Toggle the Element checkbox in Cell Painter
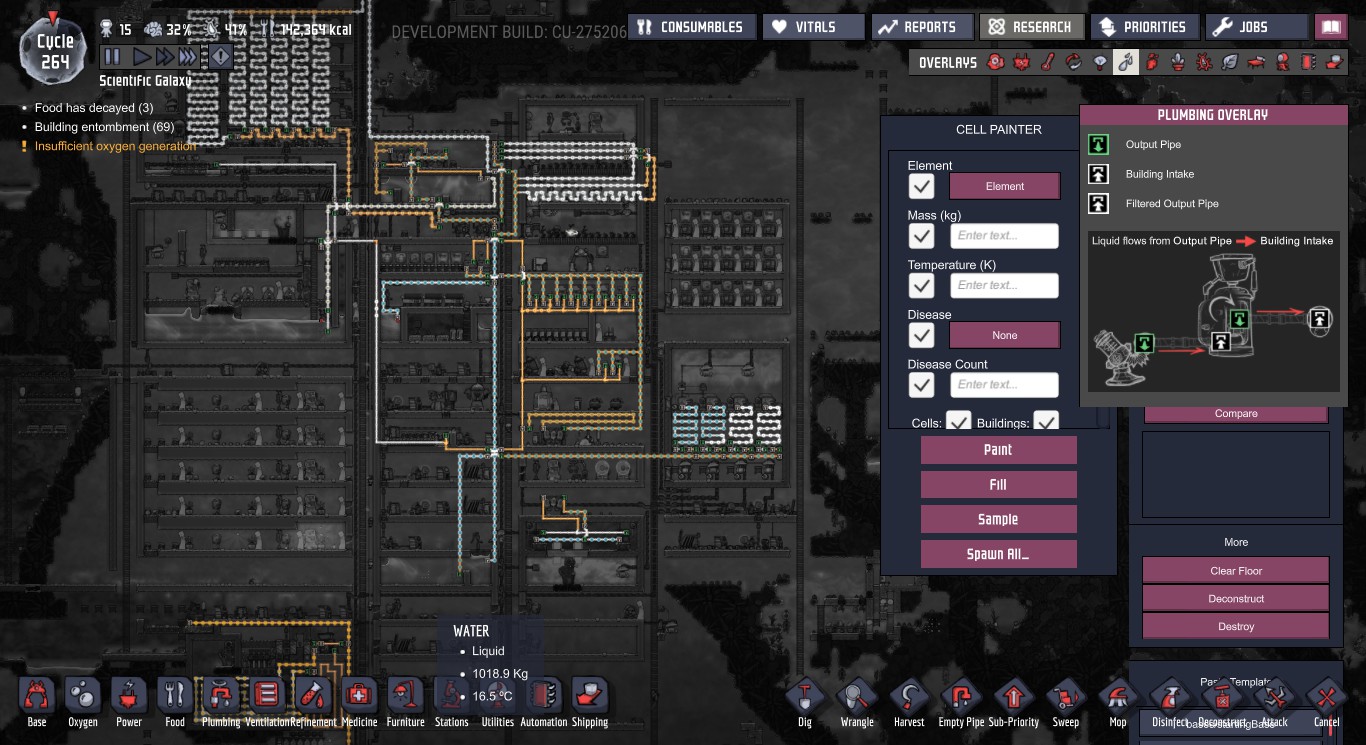Screen dimensions: 1366x745 coord(922,186)
